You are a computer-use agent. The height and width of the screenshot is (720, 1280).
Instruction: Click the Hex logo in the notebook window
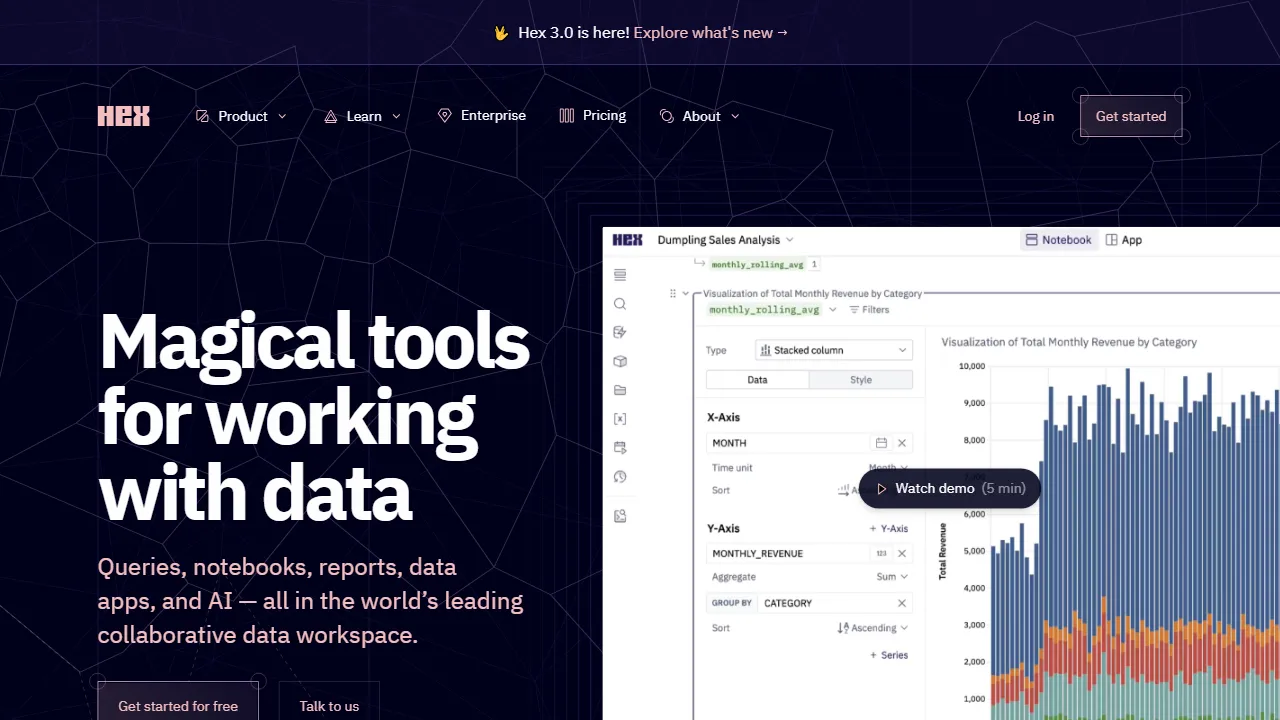(x=628, y=240)
